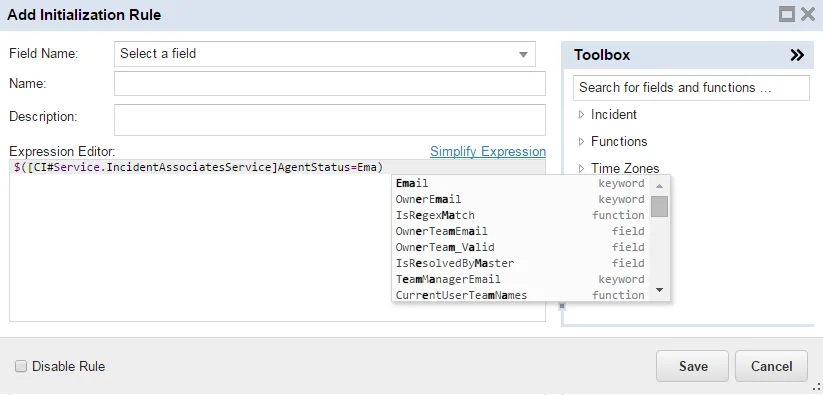Select the IsResolvedByMaster field suggestion
This screenshot has width=823, height=395.
[x=520, y=263]
